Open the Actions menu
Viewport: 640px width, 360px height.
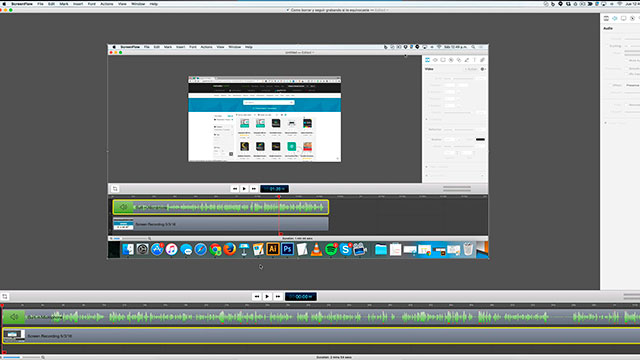tap(107, 4)
